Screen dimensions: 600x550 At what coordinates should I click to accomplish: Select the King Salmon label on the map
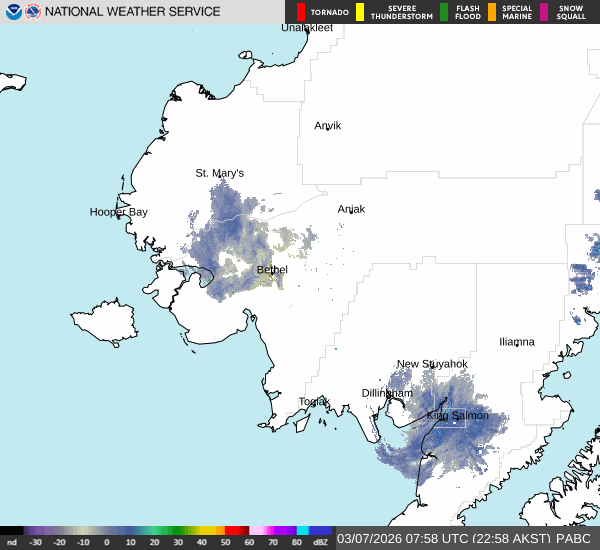coord(458,415)
